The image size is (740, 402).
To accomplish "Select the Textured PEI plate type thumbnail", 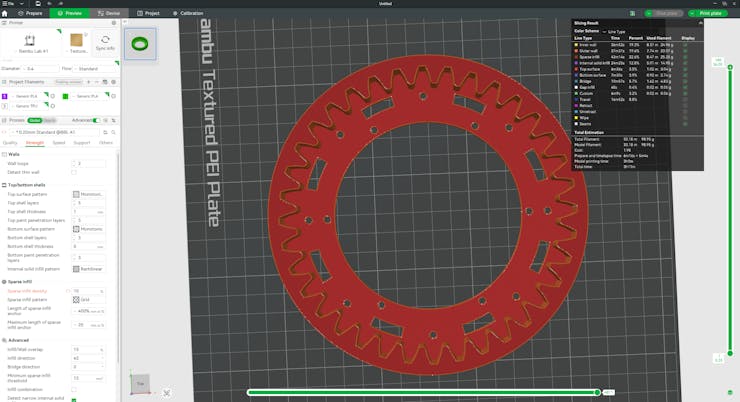I will (76, 41).
